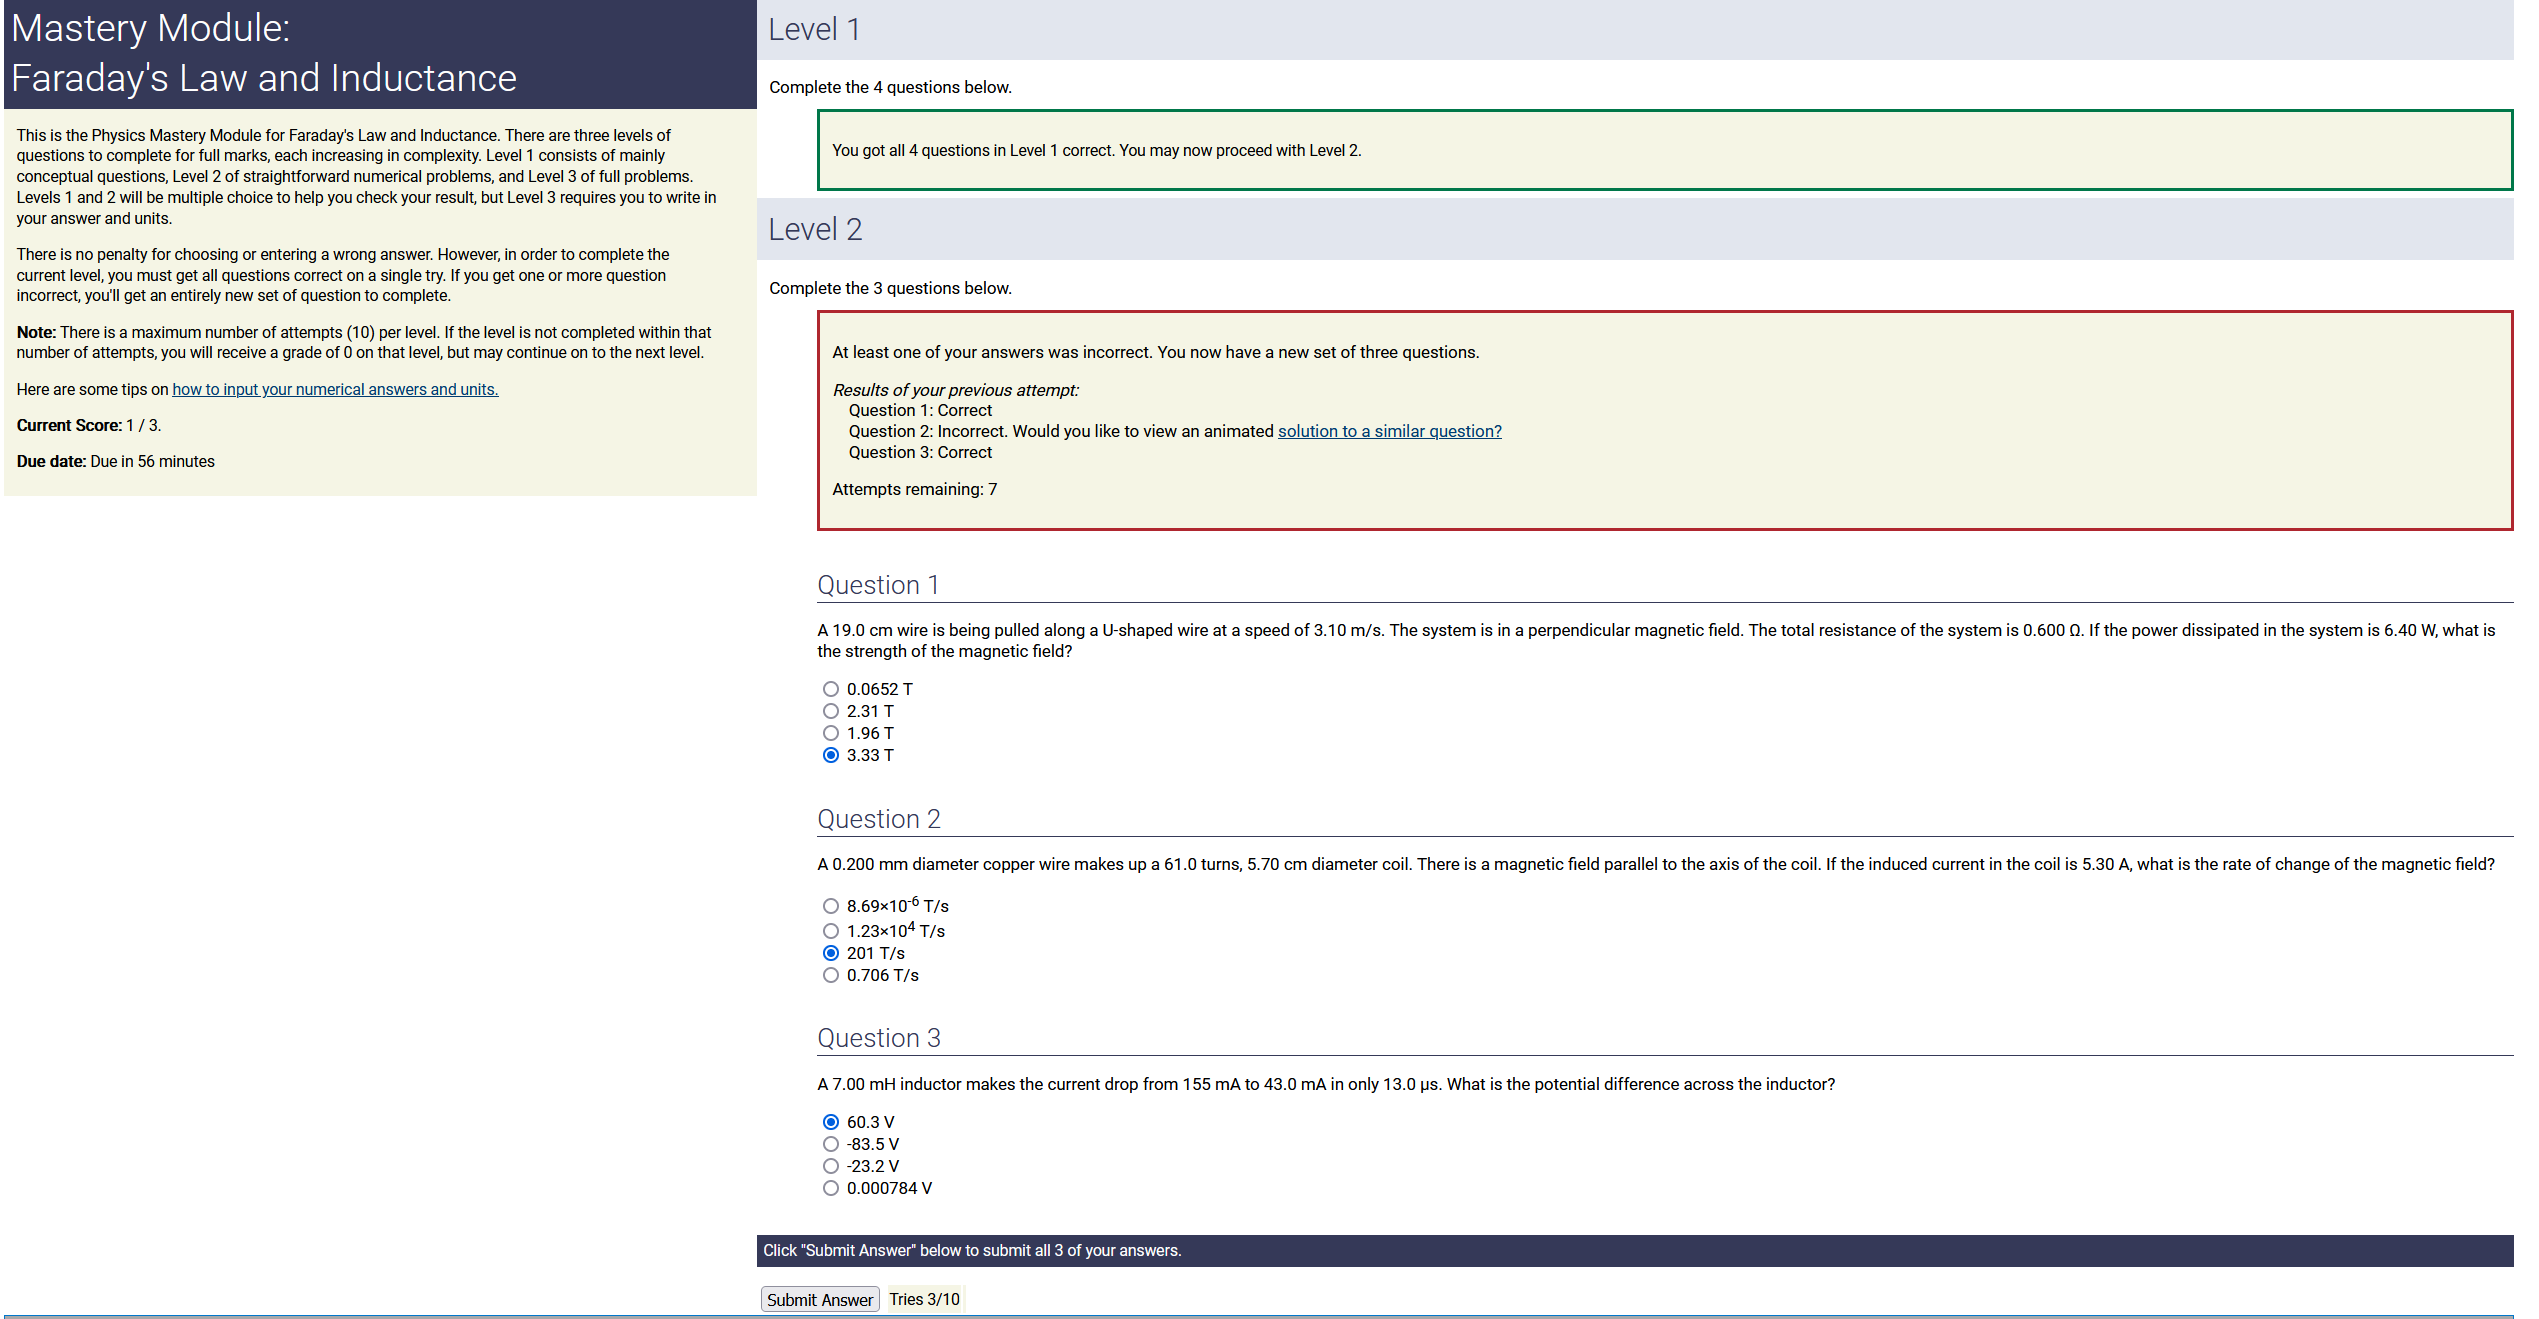Choose the 0.706 T/s radio button
The width and height of the screenshot is (2539, 1319).
point(830,975)
